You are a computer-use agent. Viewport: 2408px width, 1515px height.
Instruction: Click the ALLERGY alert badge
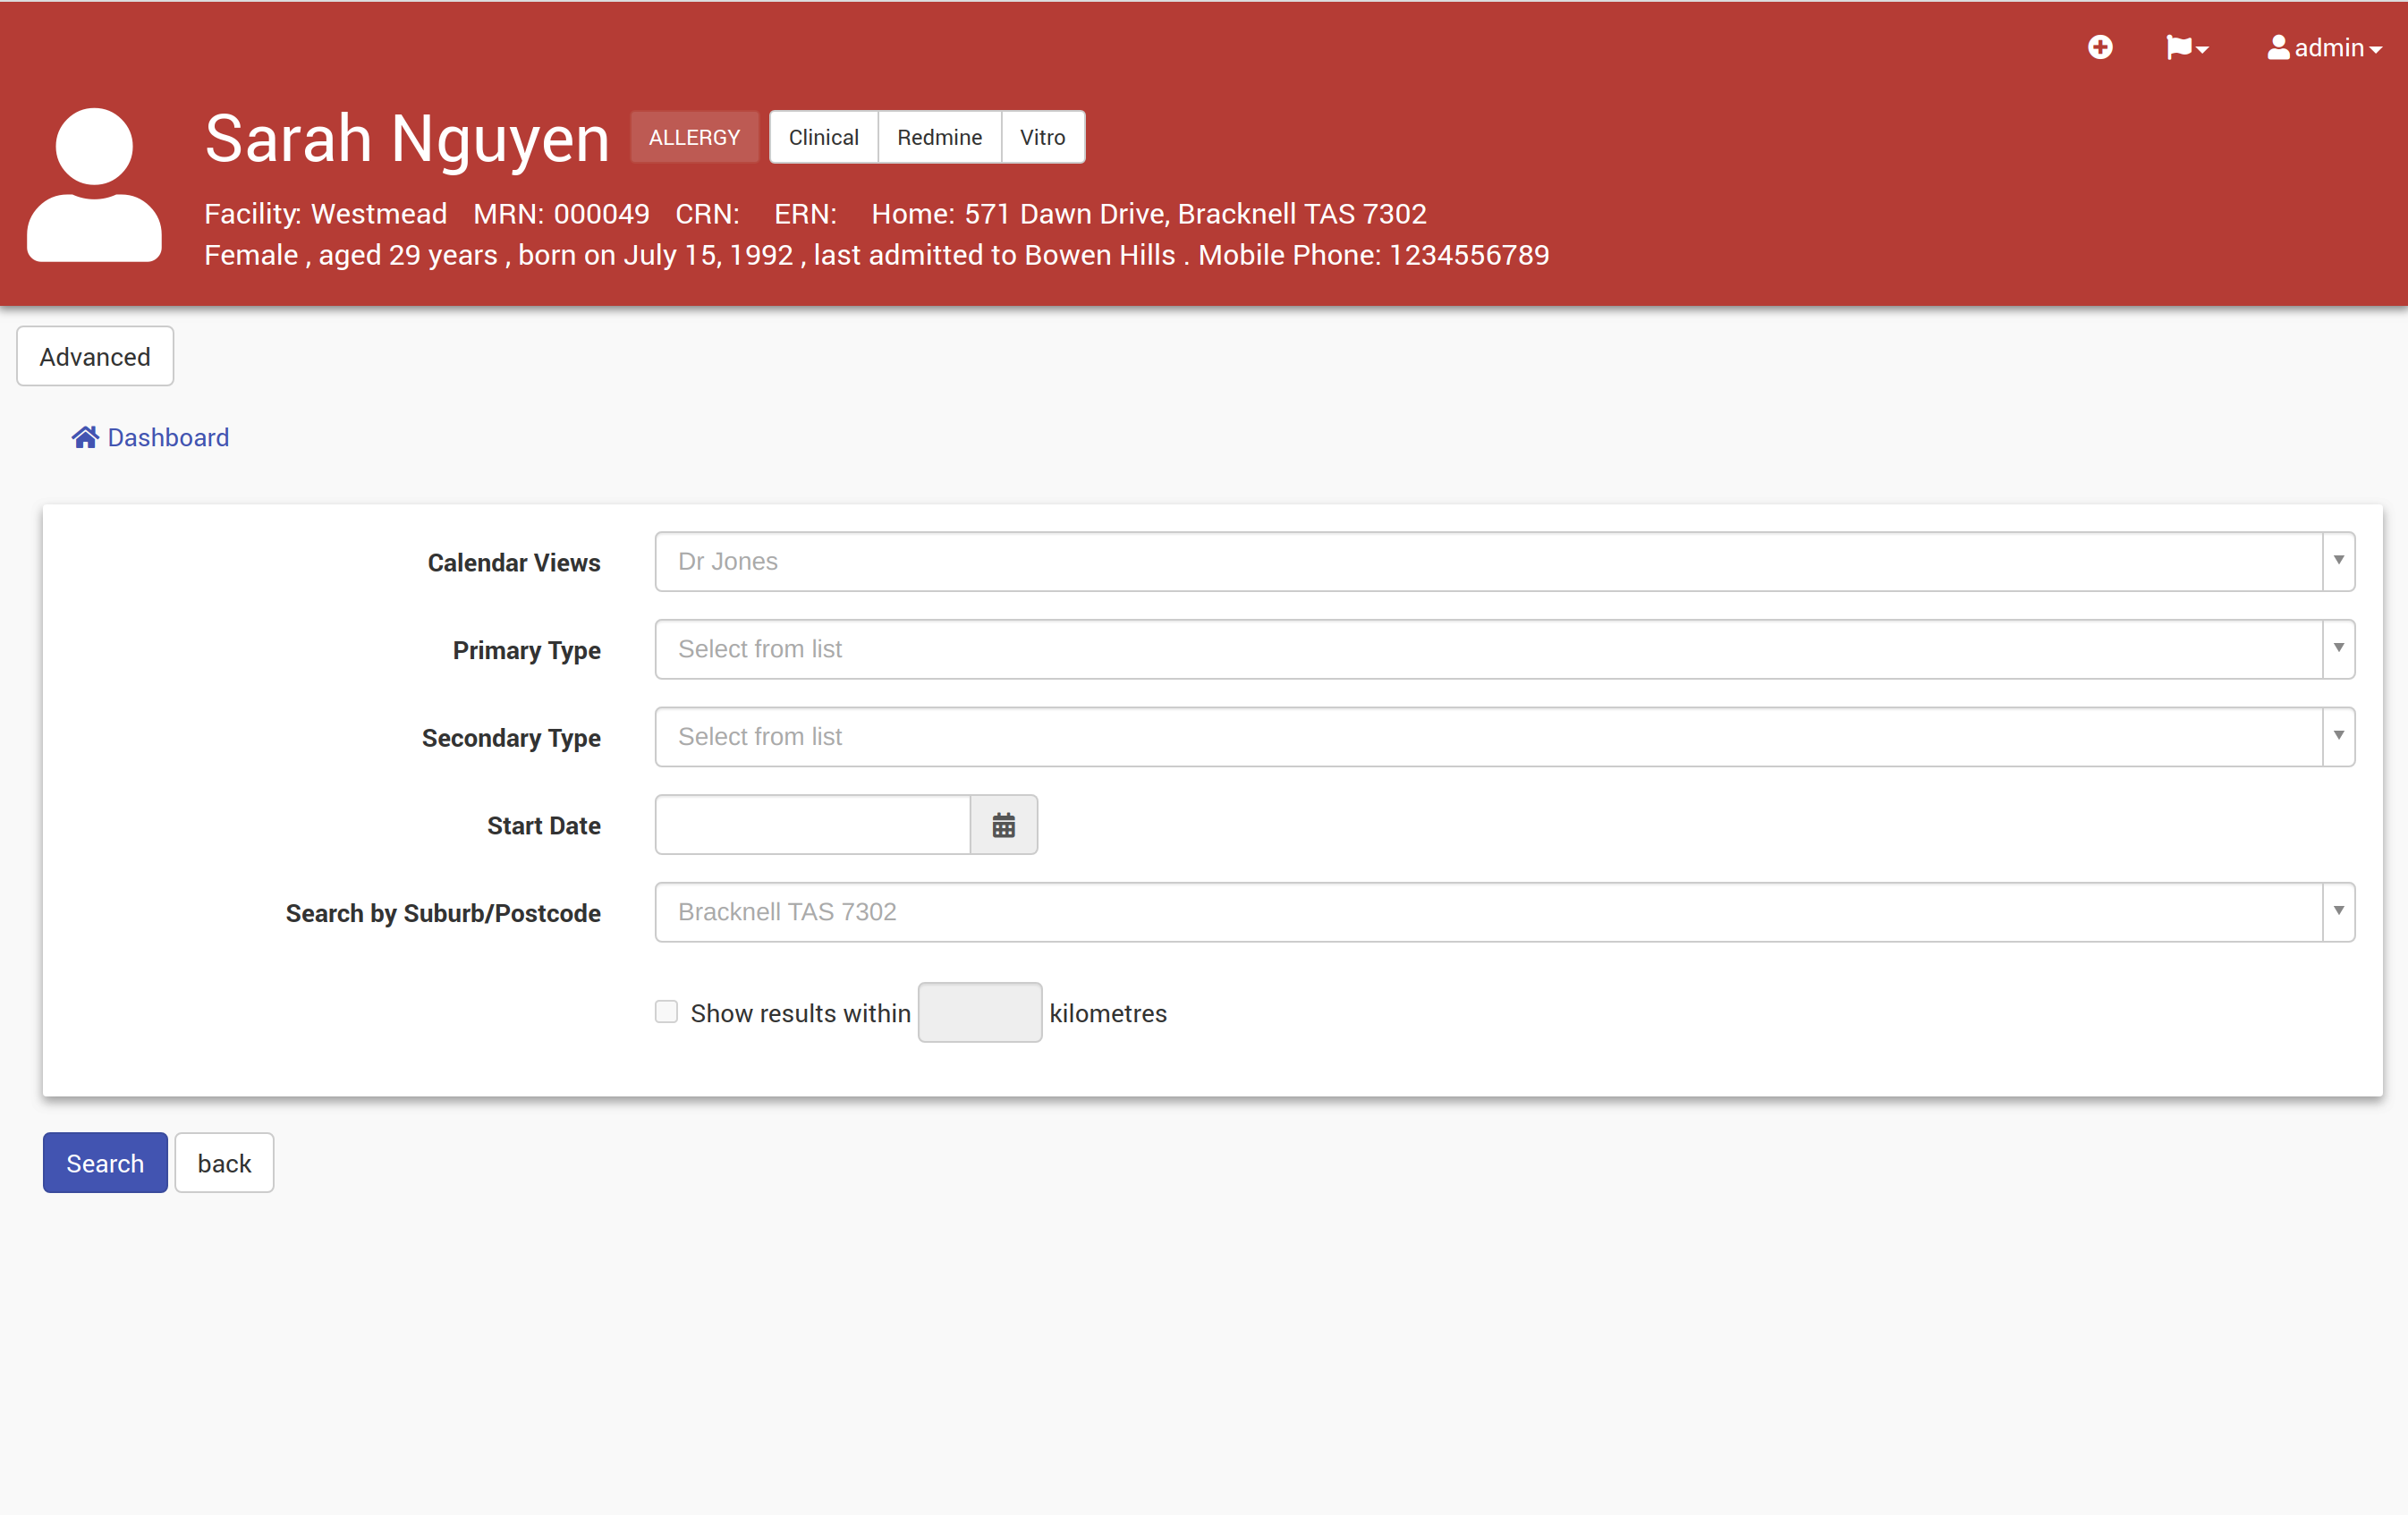pyautogui.click(x=694, y=137)
